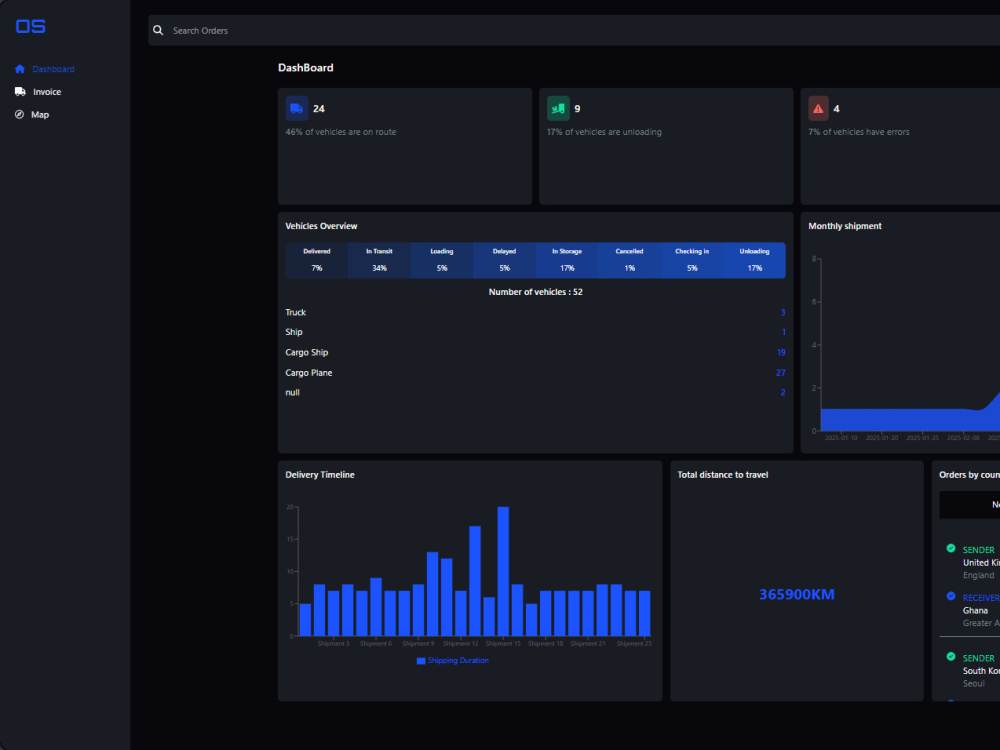Click the green unloading vehicles icon

coord(558,108)
